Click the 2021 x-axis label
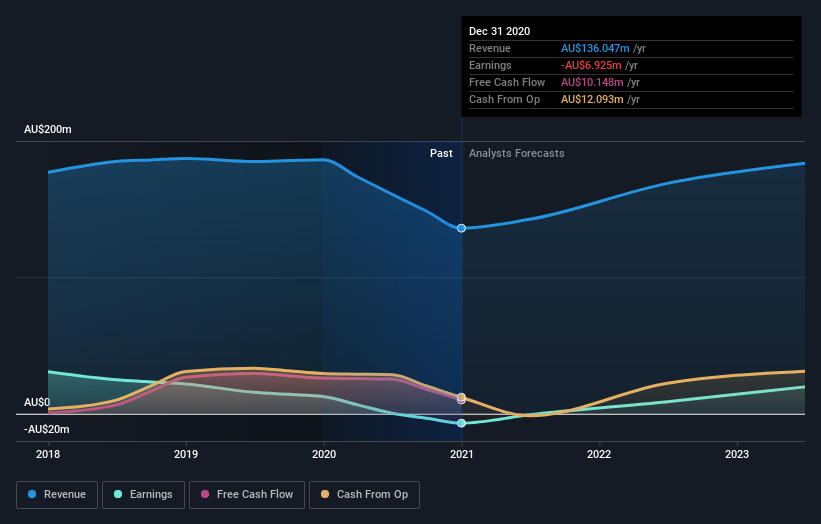This screenshot has width=821, height=524. pos(462,454)
